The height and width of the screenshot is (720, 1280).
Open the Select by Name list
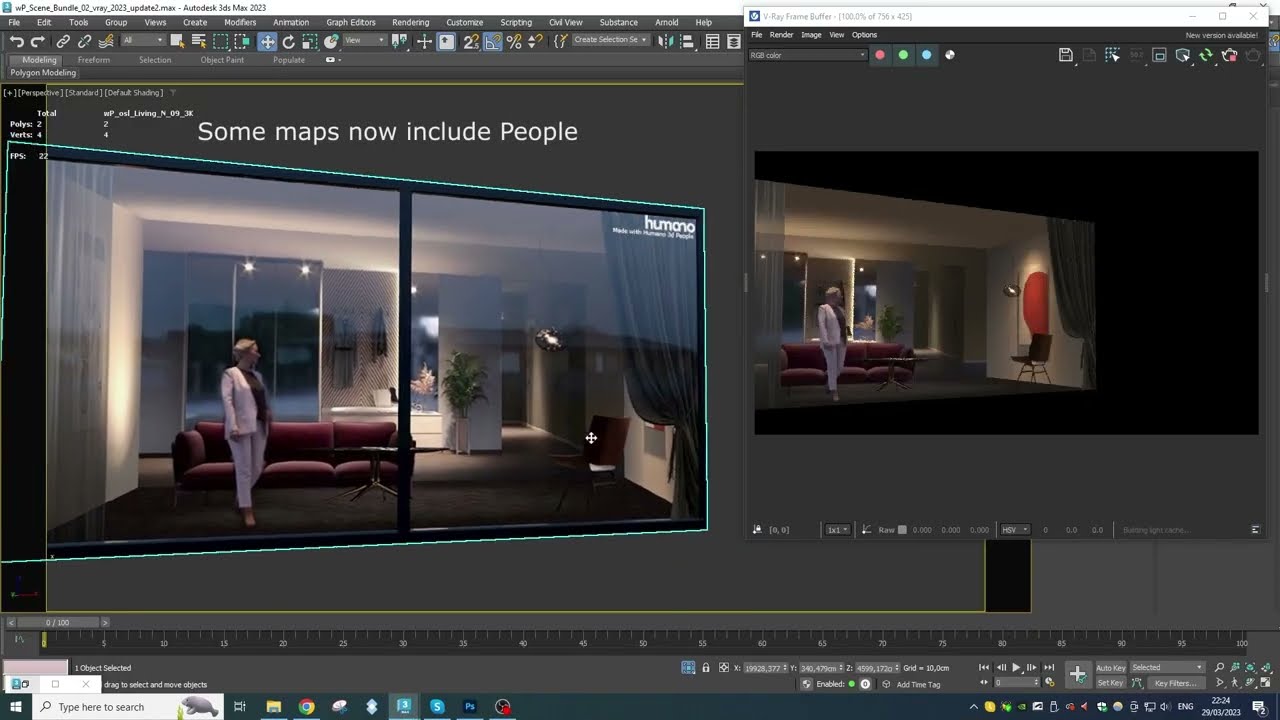(198, 41)
